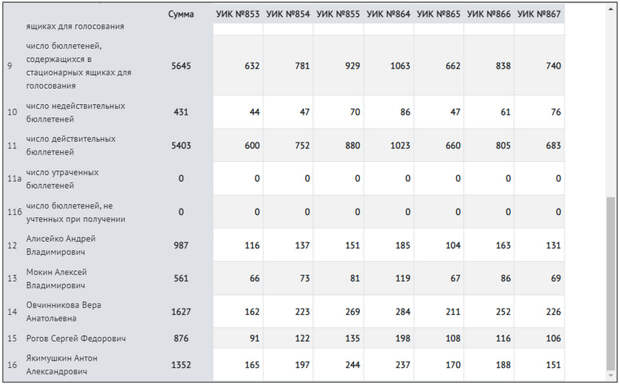Click the Сумма column header
The height and width of the screenshot is (385, 620).
181,14
